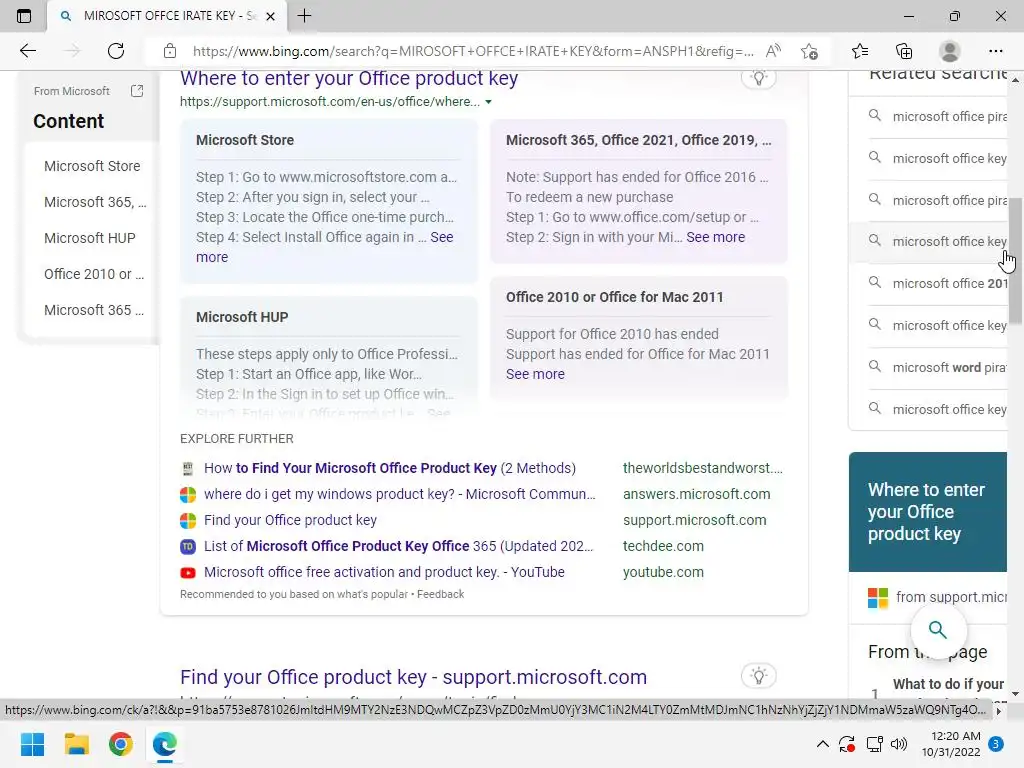Click techdee.com domain text

pos(663,546)
